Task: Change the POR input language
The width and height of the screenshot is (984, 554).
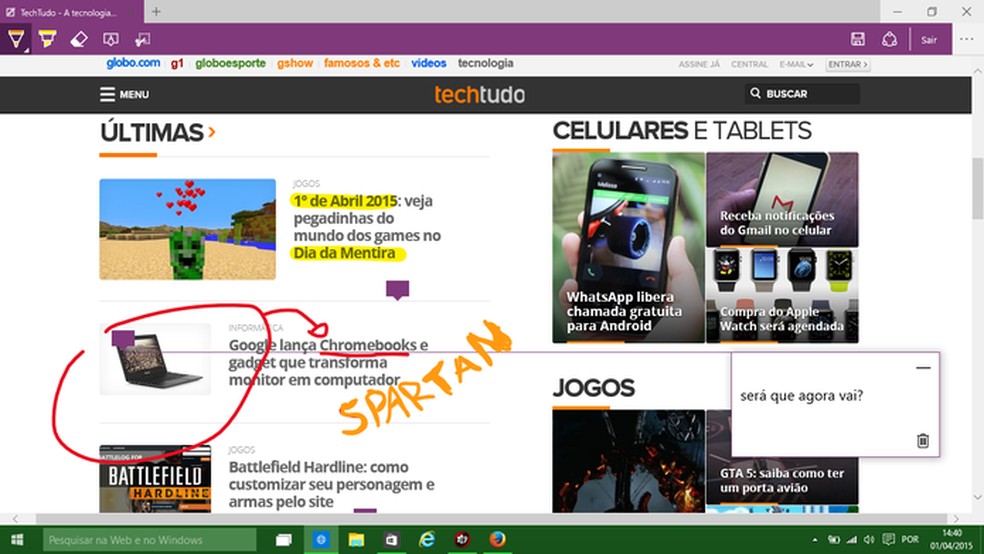Action: coord(910,540)
